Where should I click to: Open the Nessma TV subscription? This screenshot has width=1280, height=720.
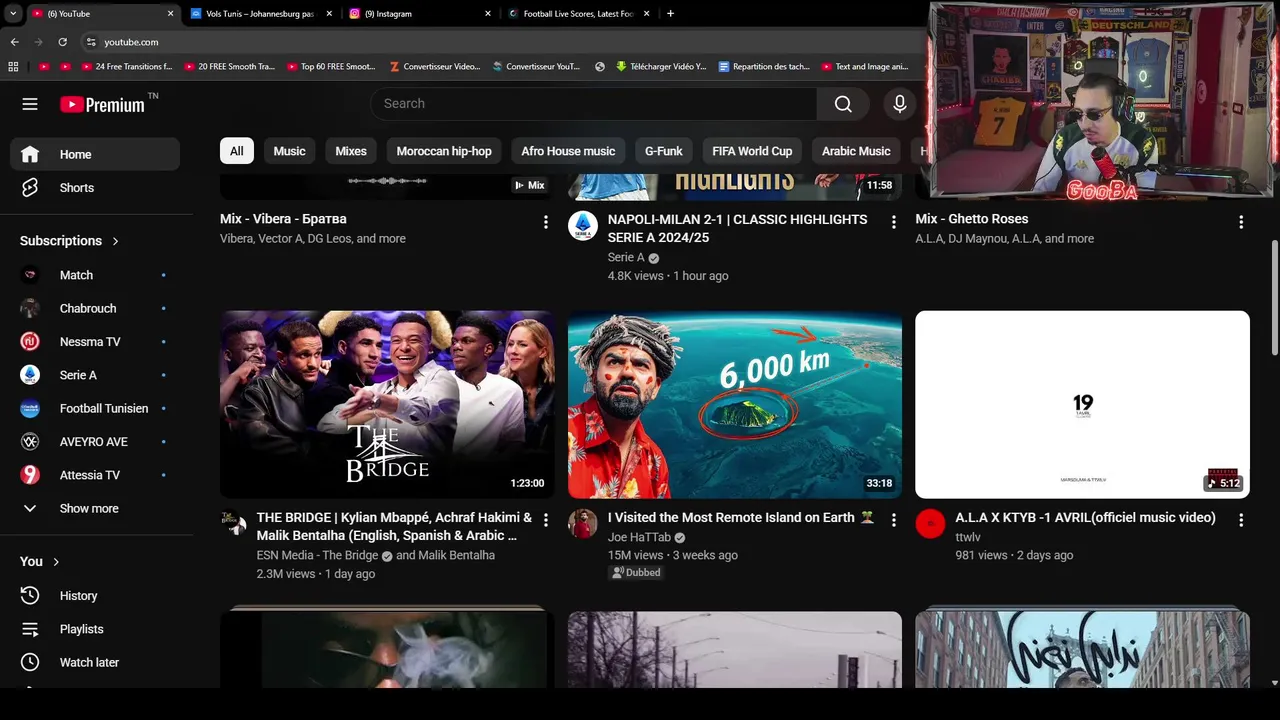(95, 342)
